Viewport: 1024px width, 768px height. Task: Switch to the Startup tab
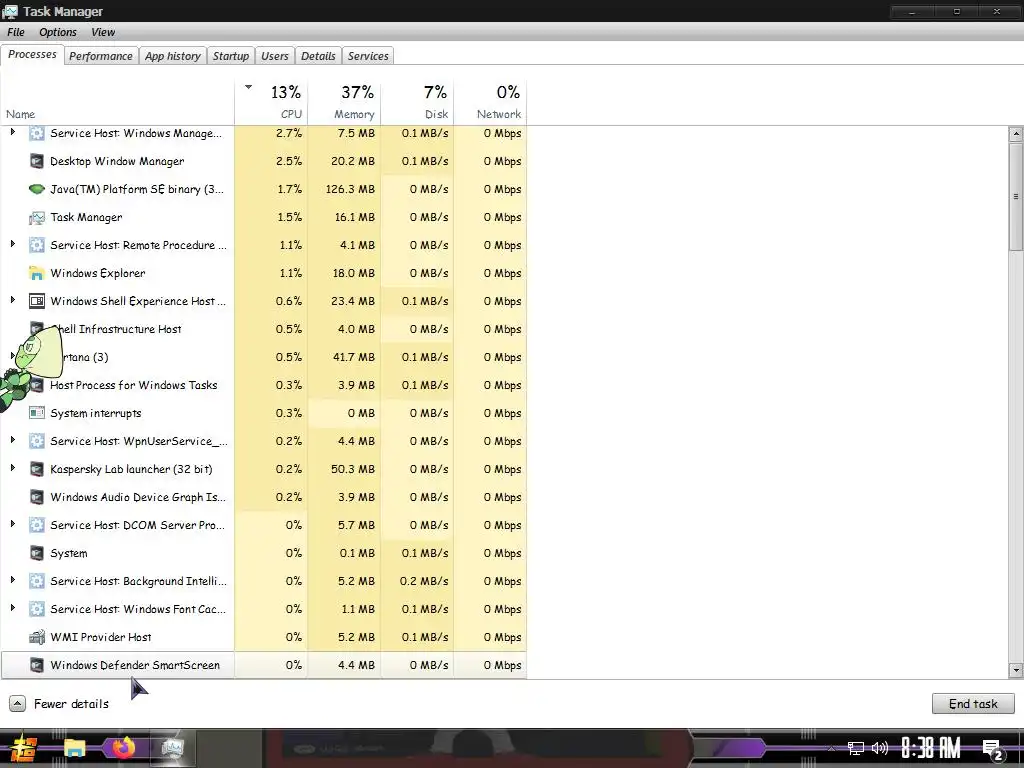231,56
